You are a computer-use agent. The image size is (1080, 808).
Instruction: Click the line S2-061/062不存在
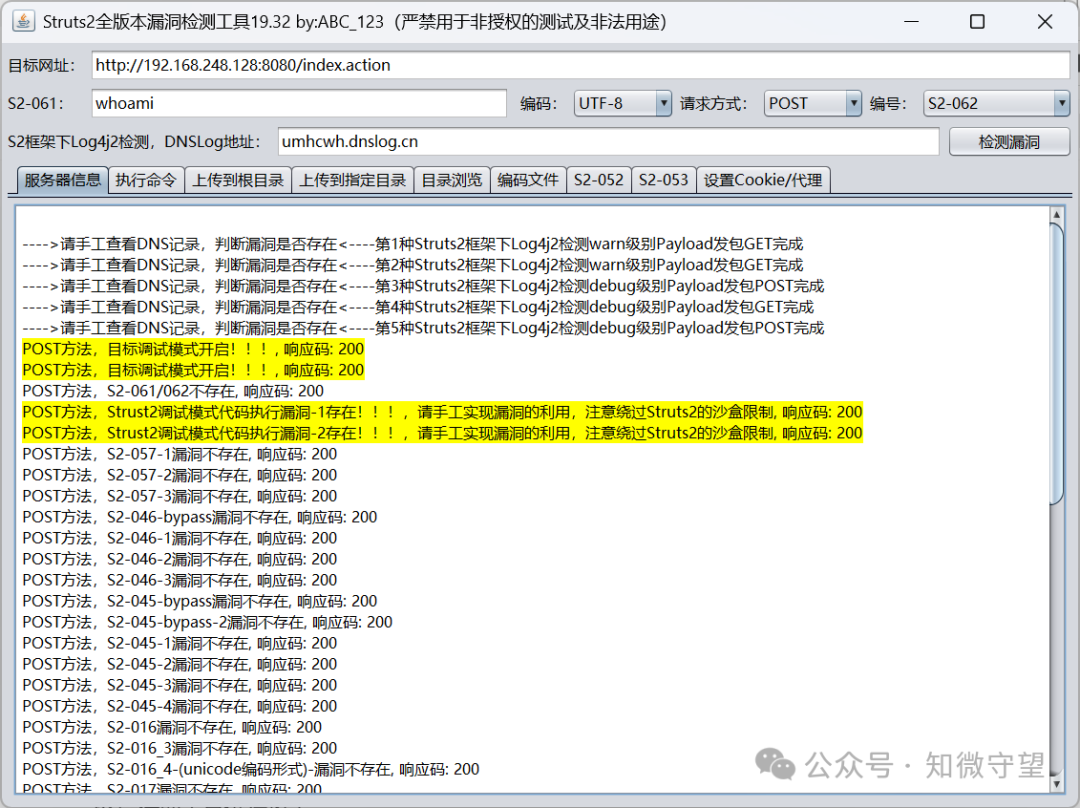tap(173, 391)
